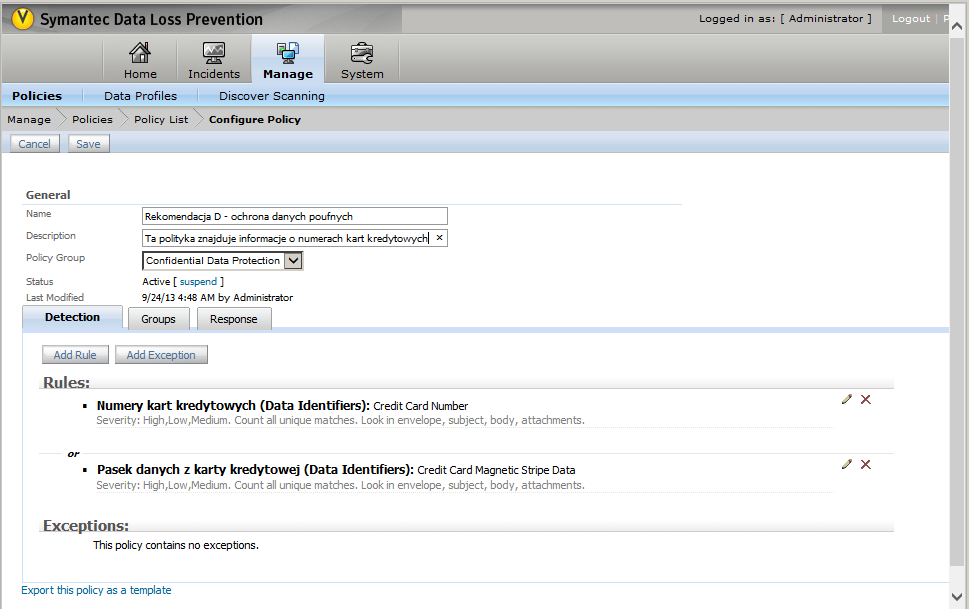969x609 pixels.
Task: Click the policy Name input field
Action: pos(295,216)
